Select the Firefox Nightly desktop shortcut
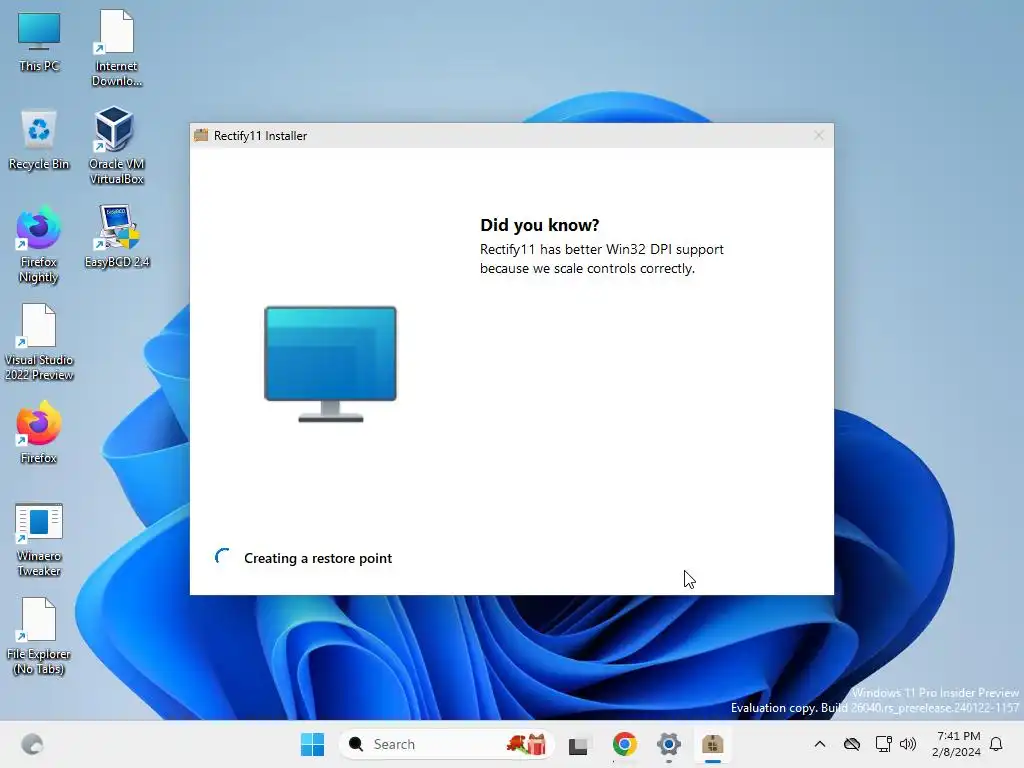The height and width of the screenshot is (768, 1024). tap(39, 245)
